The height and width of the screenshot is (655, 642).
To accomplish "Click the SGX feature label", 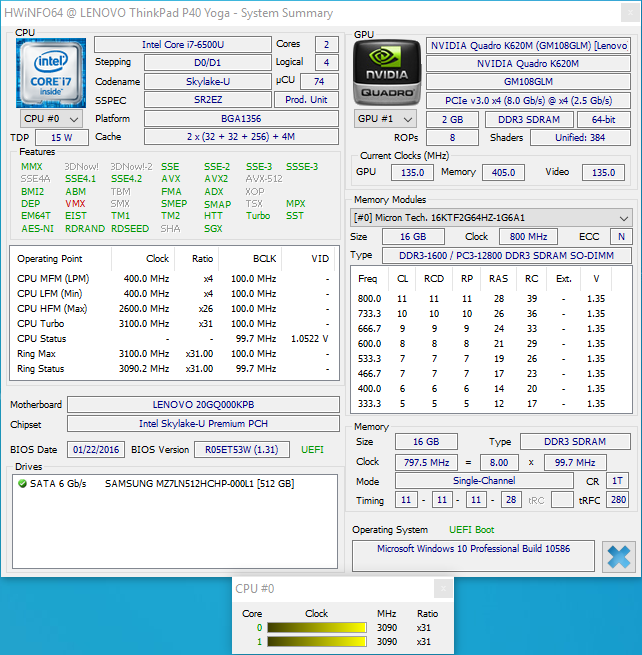I will [x=213, y=228].
